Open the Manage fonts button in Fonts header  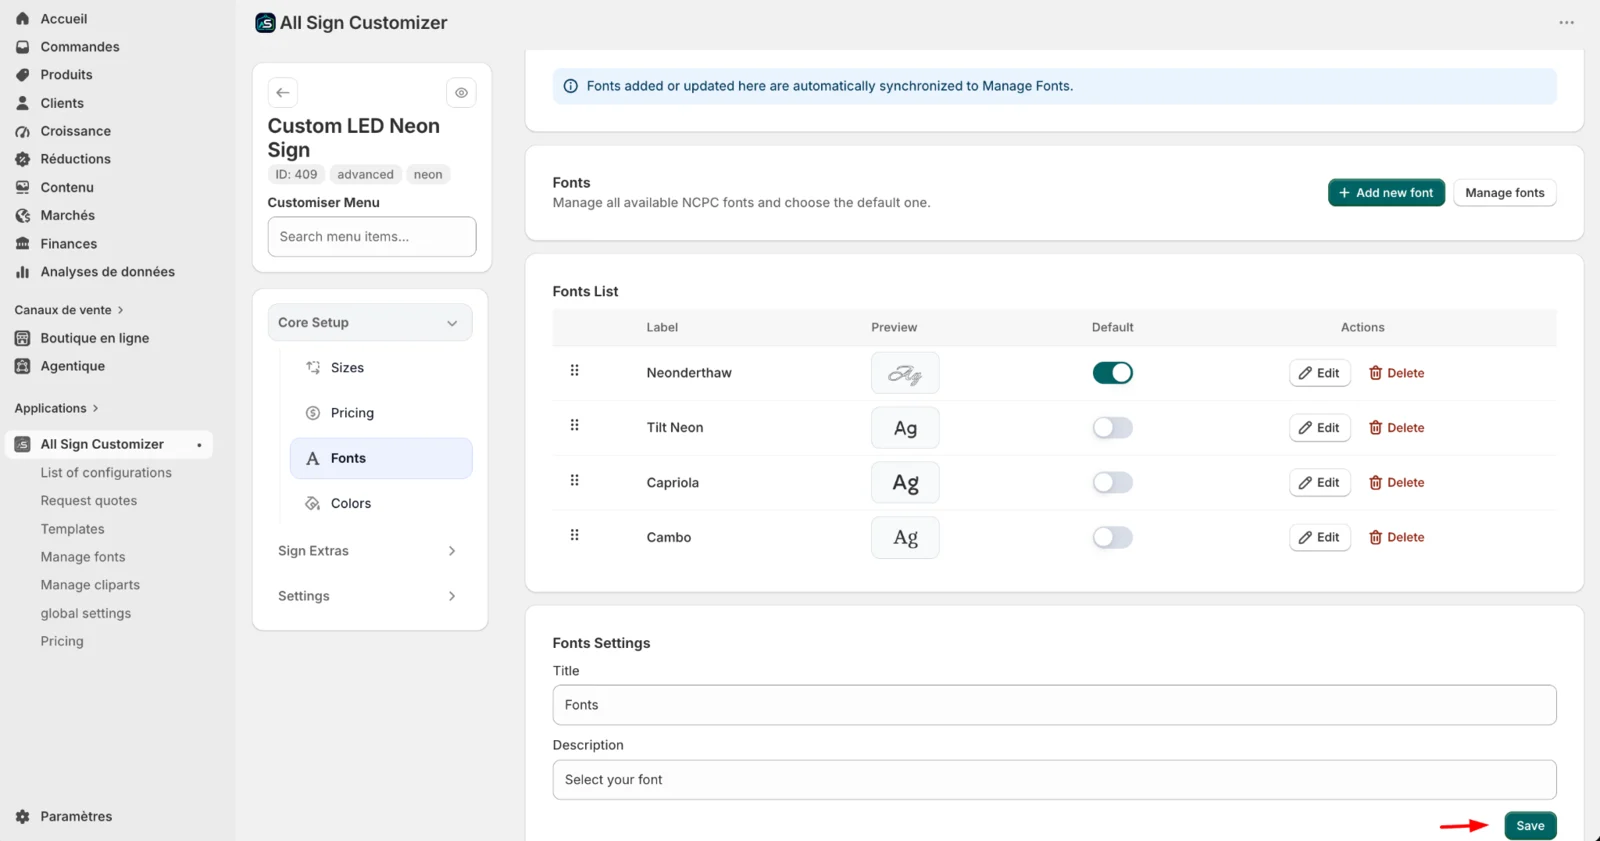[x=1504, y=193]
